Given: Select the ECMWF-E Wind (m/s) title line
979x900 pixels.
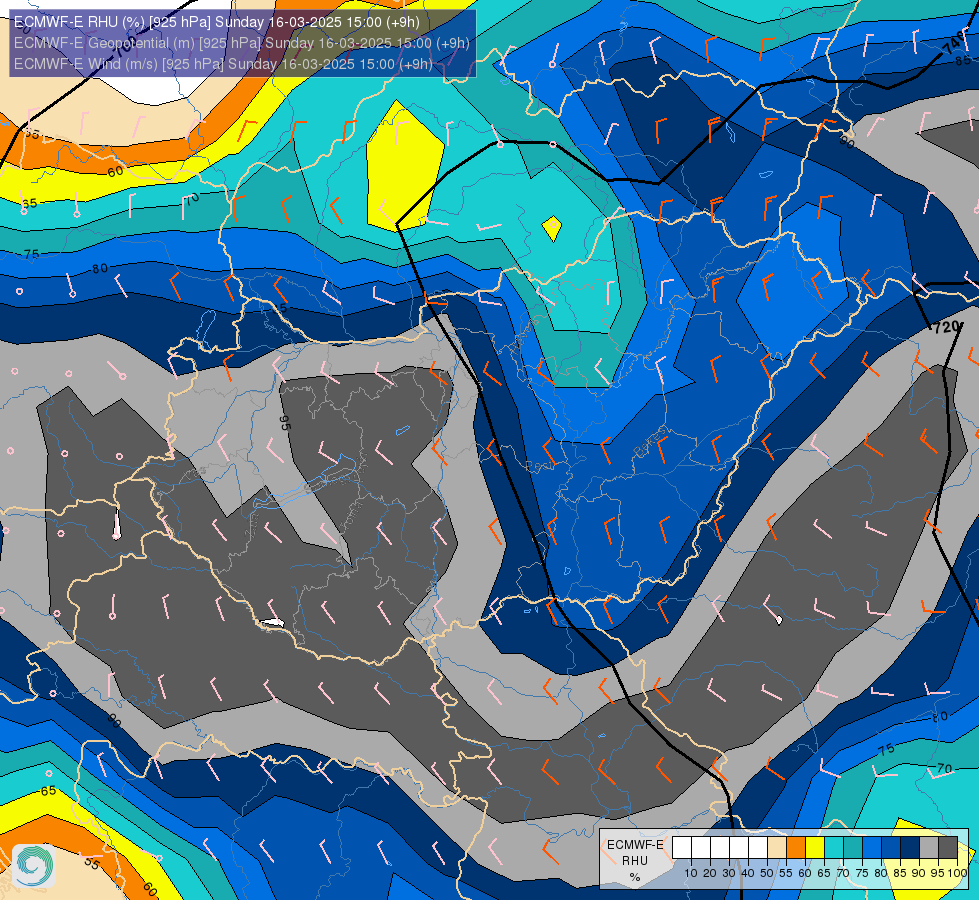Looking at the screenshot, I should pyautogui.click(x=223, y=64).
